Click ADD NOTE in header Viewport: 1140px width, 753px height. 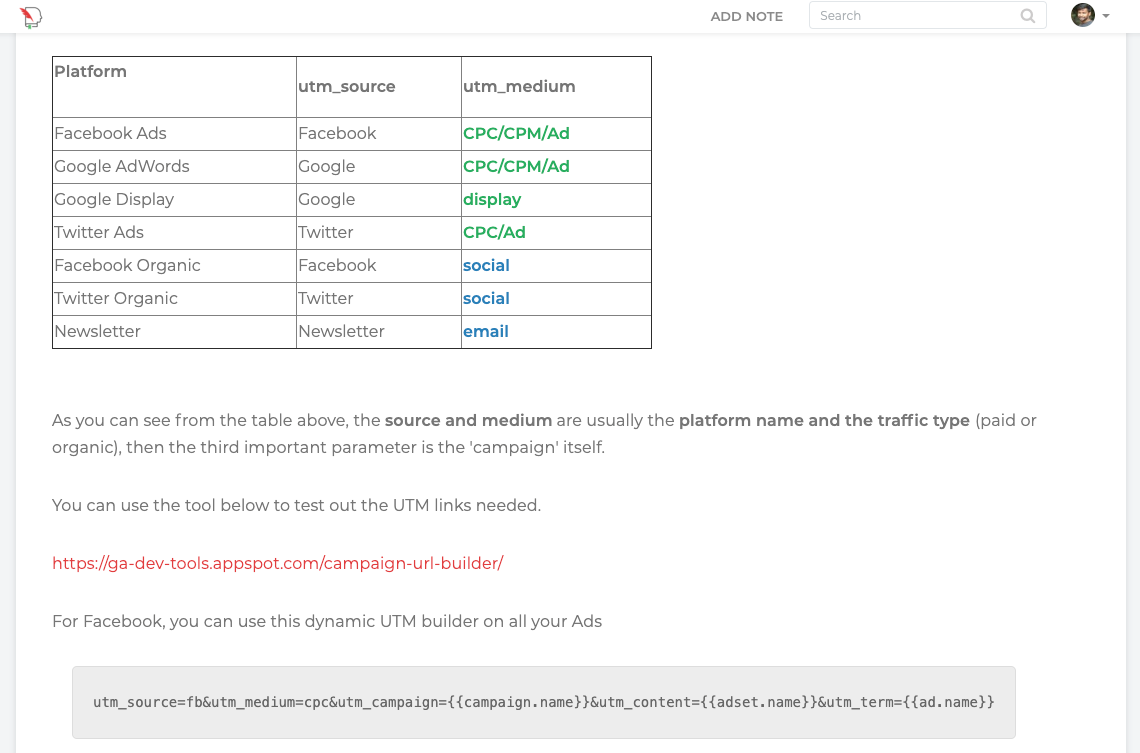pos(746,17)
